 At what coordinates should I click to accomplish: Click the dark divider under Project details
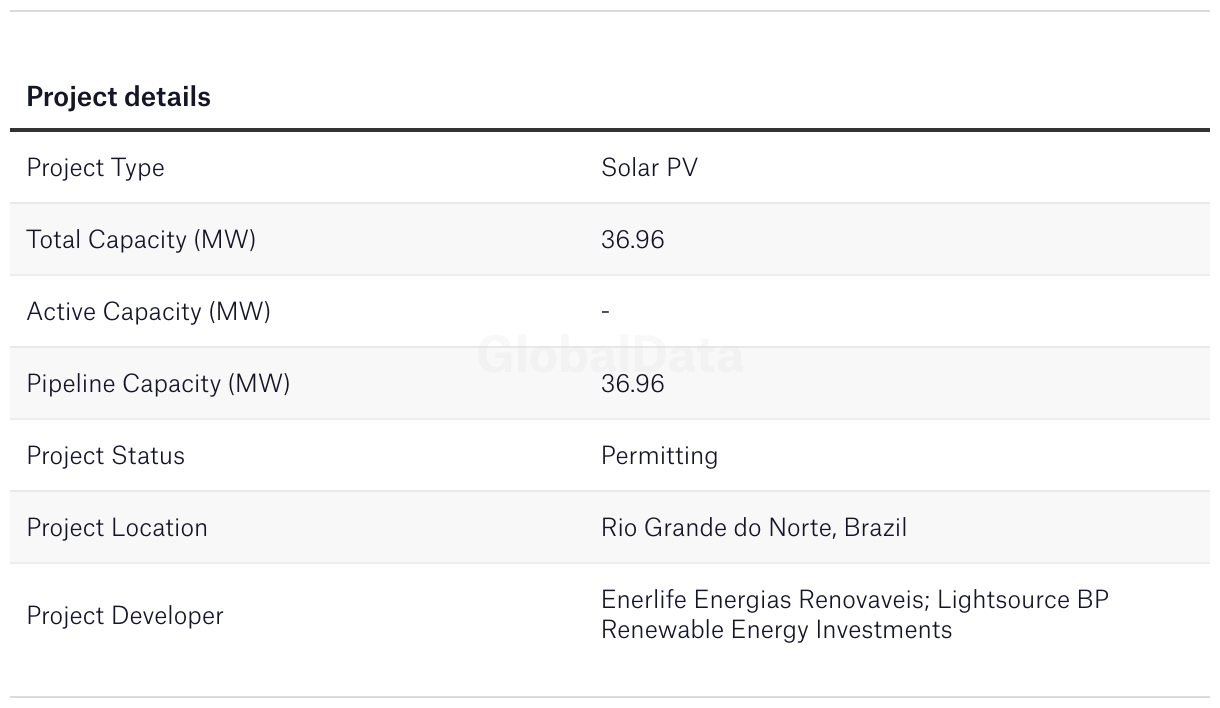tap(610, 130)
